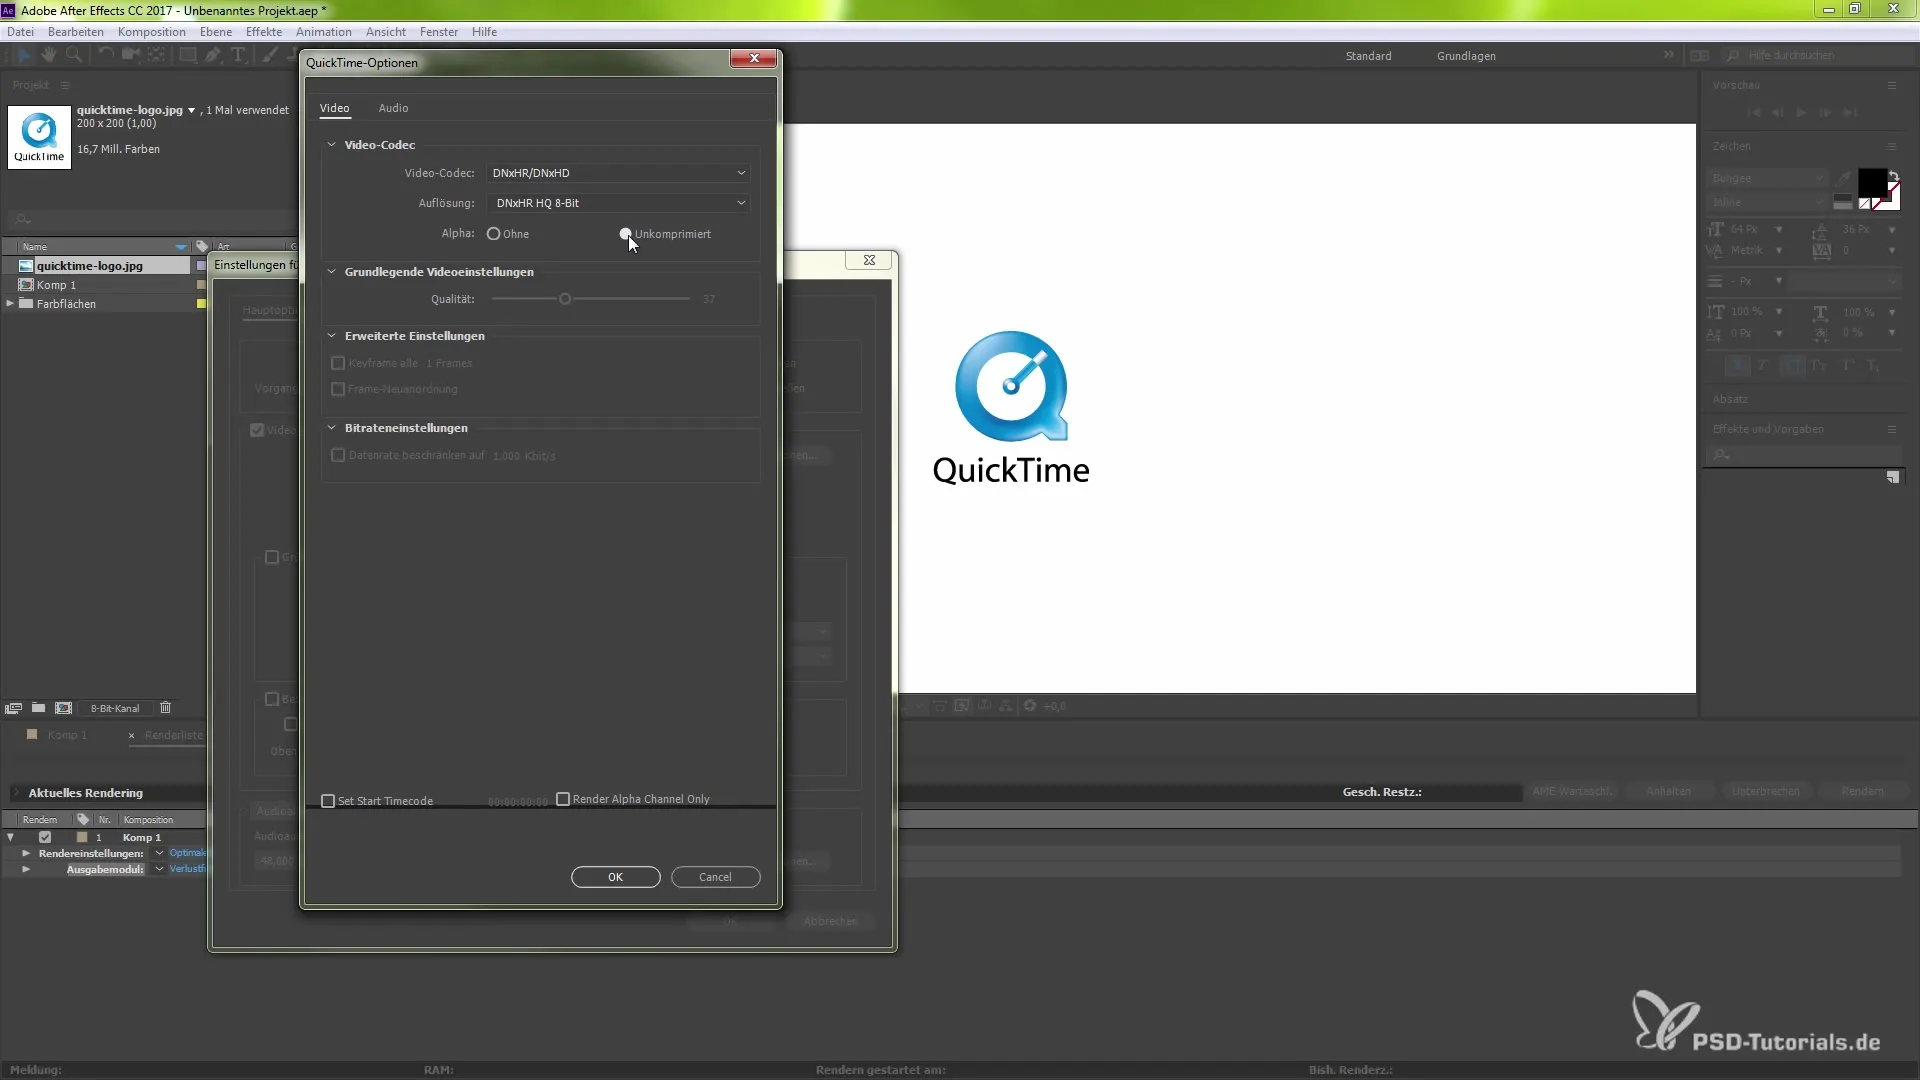This screenshot has height=1080, width=1920.
Task: Delete selected project item with trash icon
Action: pyautogui.click(x=166, y=708)
